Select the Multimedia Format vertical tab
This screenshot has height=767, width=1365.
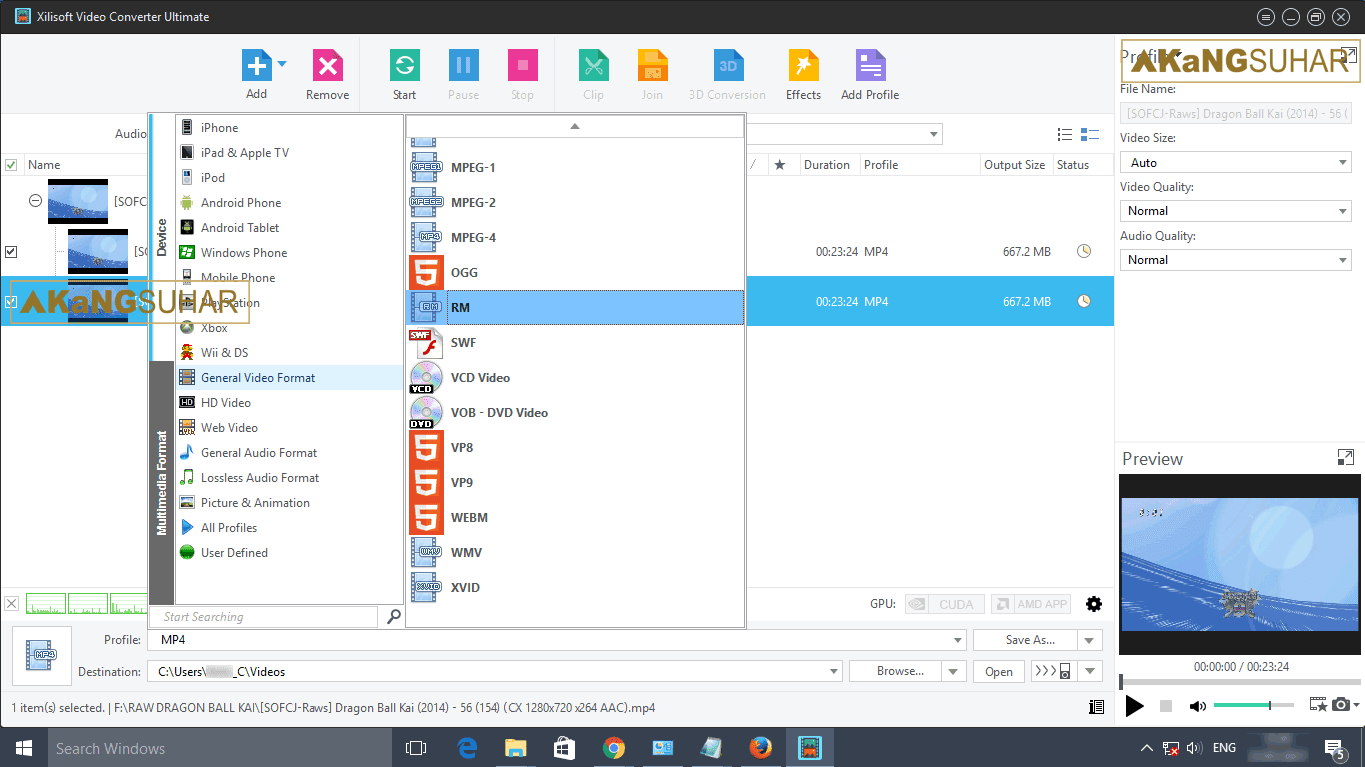click(x=162, y=482)
